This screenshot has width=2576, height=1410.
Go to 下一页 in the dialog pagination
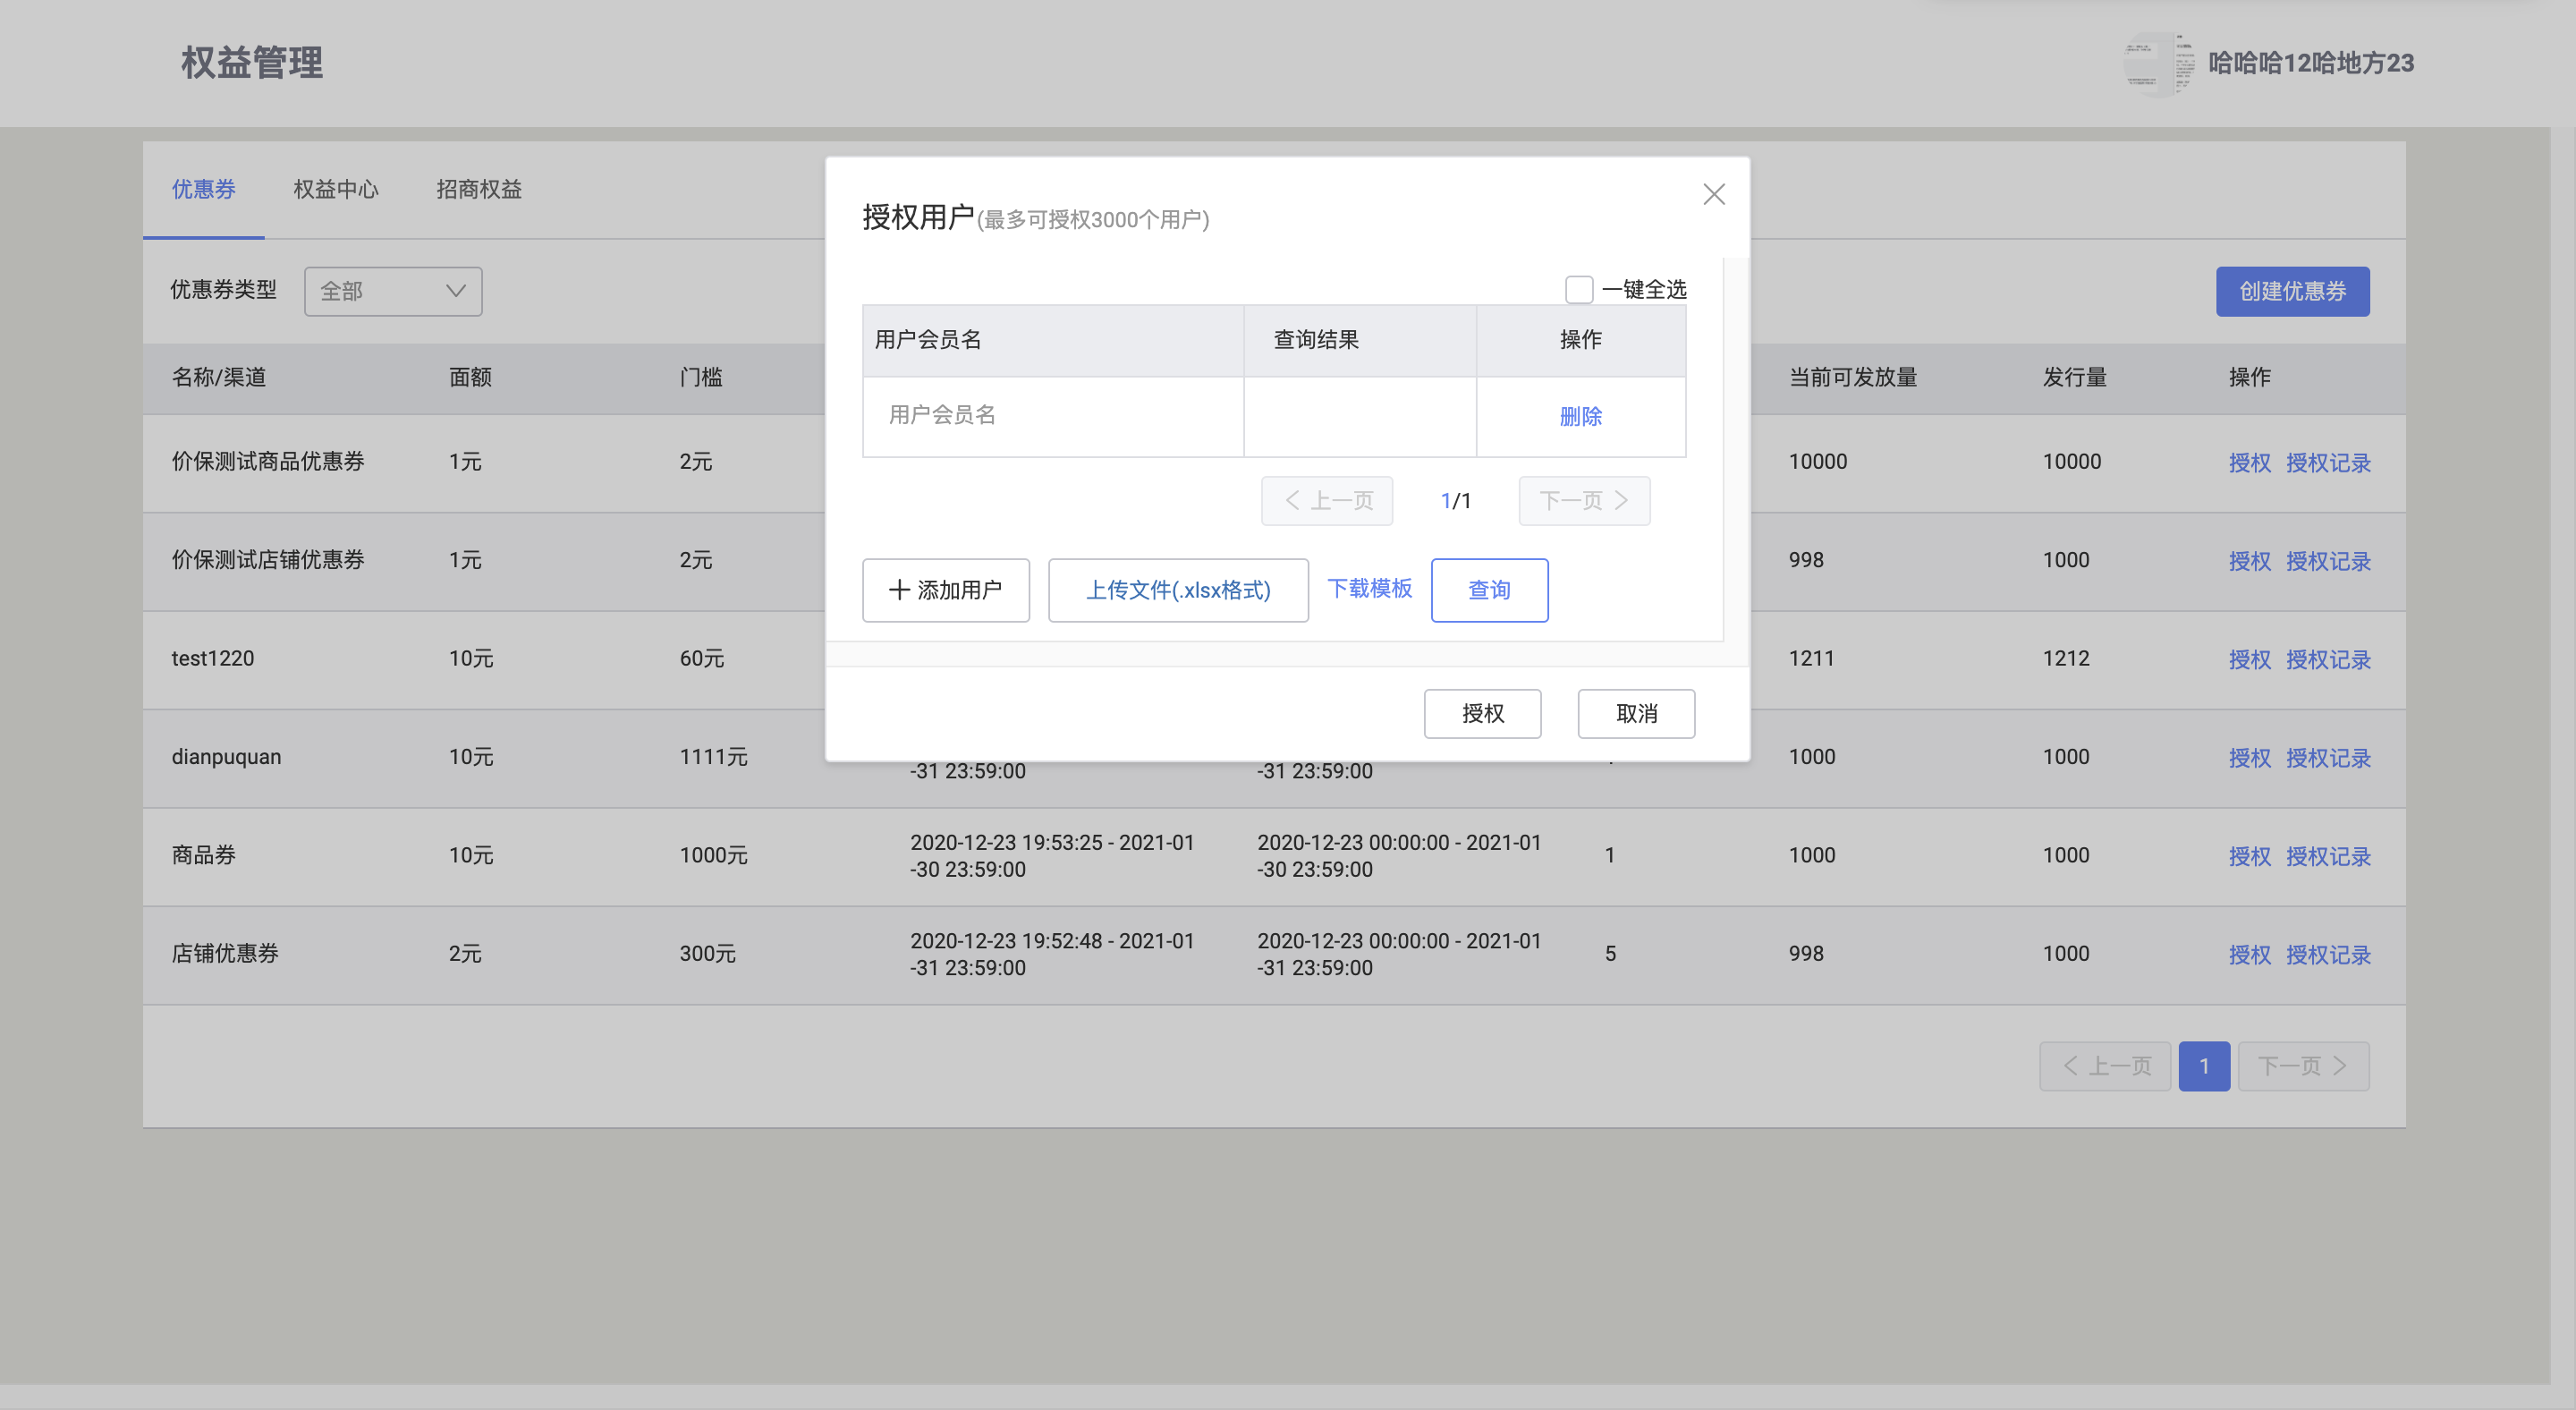pyautogui.click(x=1584, y=500)
